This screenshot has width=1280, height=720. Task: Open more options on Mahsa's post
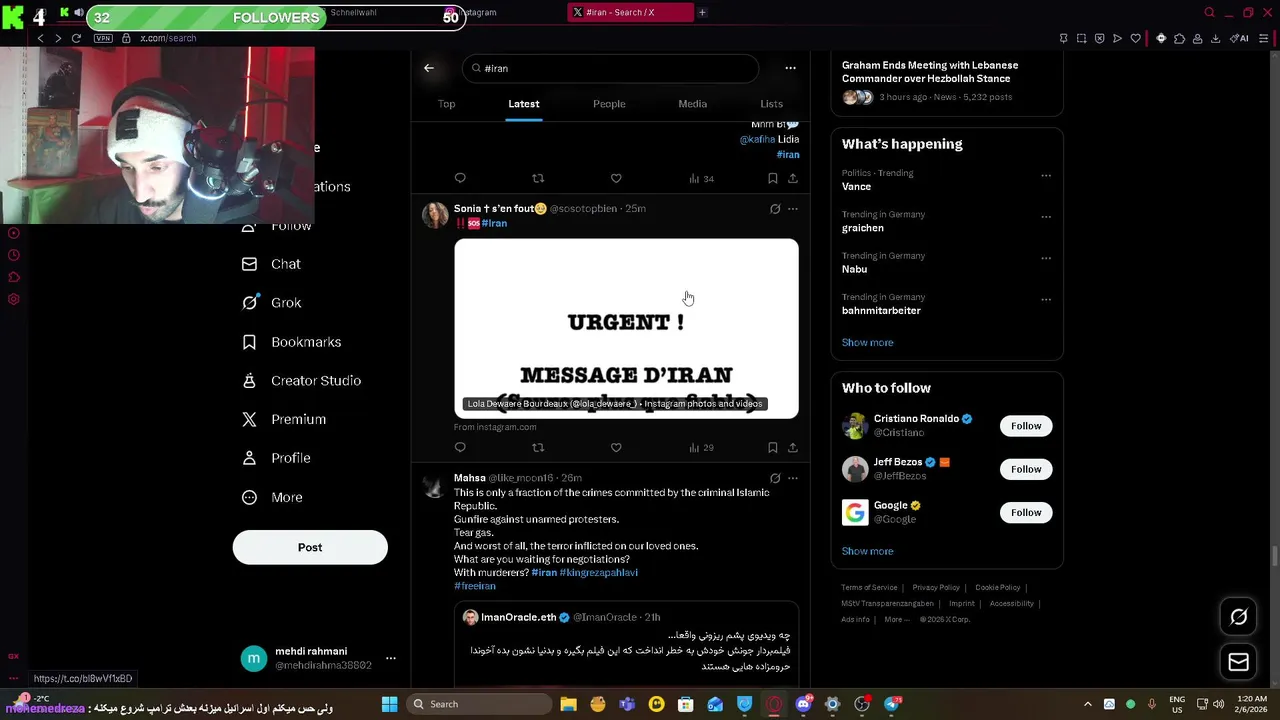(792, 478)
